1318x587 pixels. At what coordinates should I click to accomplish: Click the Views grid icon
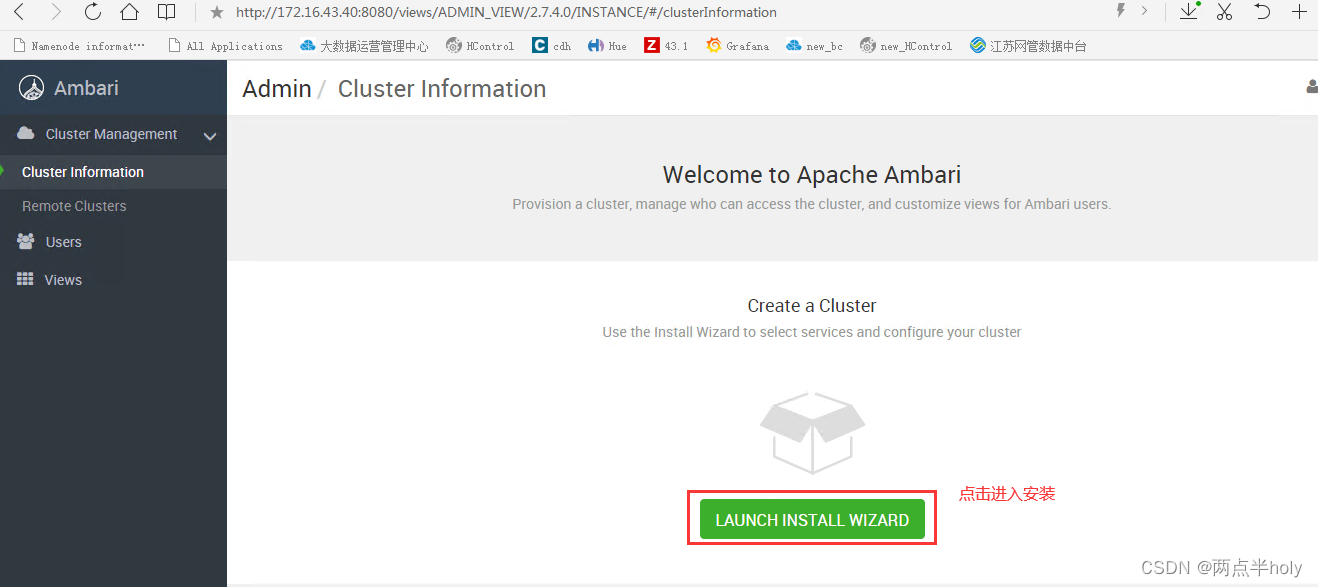point(25,279)
